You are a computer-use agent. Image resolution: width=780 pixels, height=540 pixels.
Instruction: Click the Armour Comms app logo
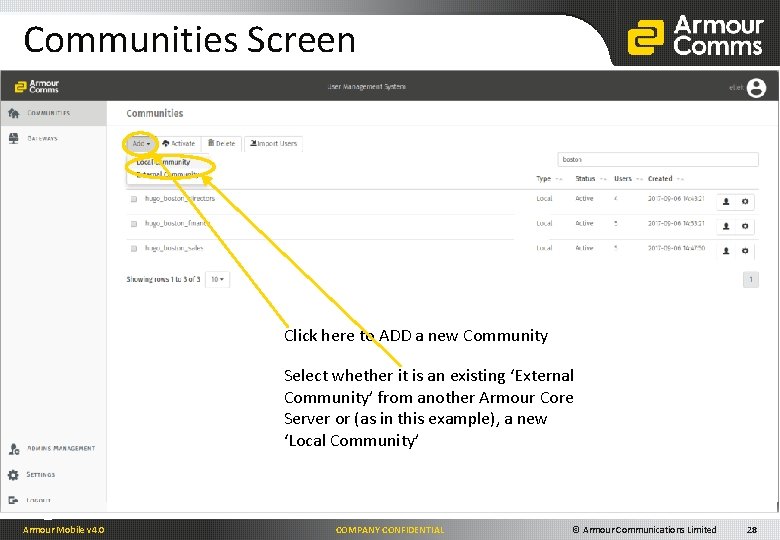pyautogui.click(x=37, y=87)
